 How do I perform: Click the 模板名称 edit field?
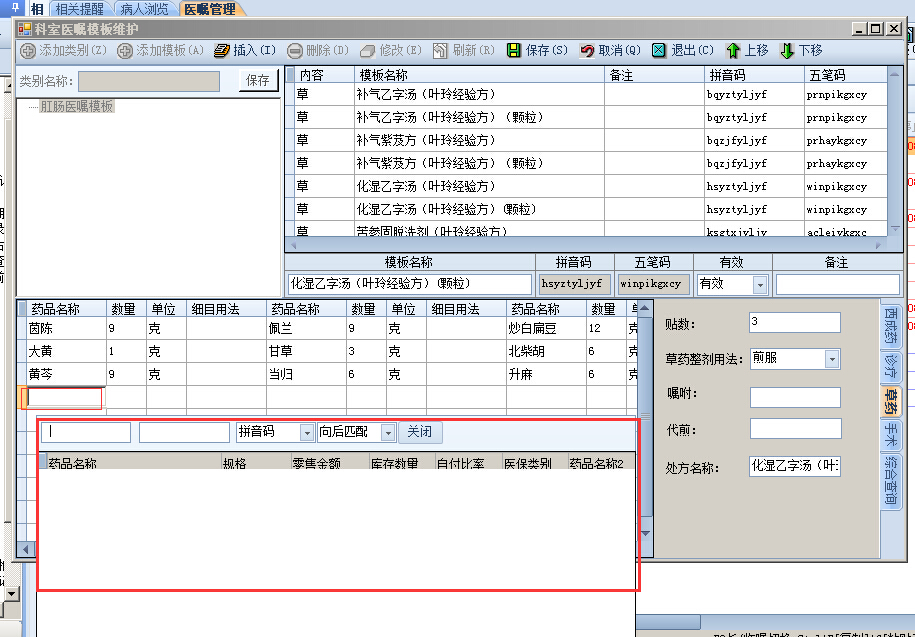(x=410, y=284)
